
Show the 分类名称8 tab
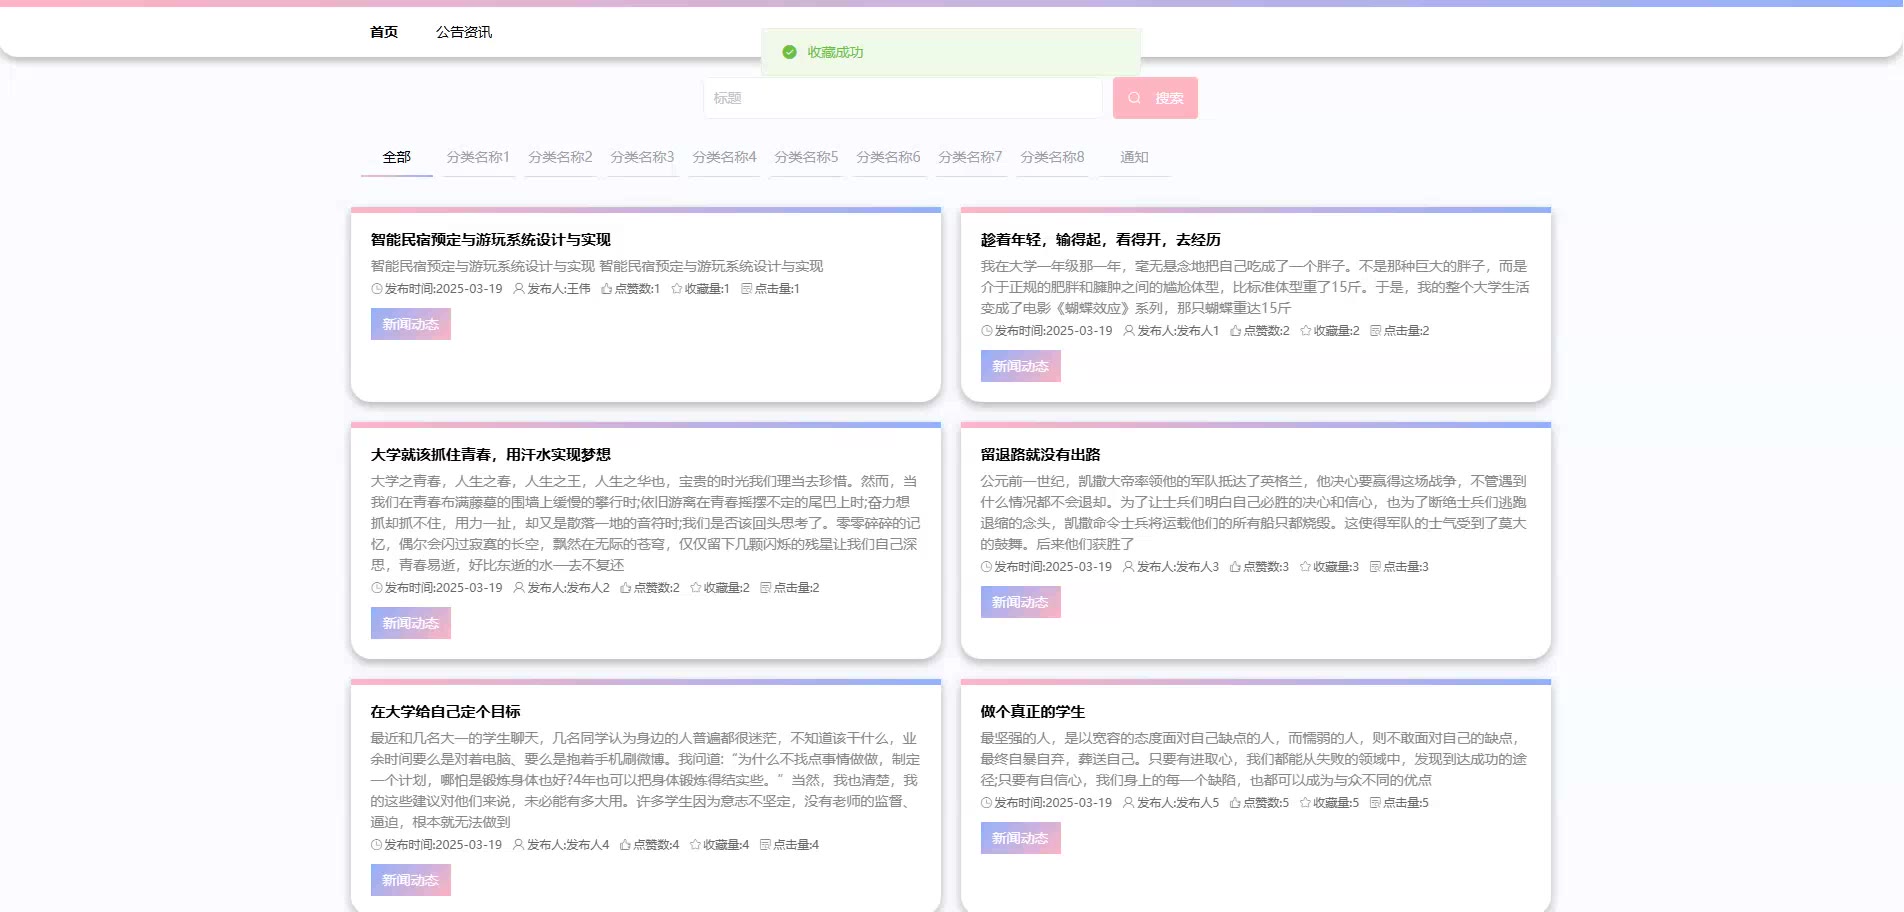(x=1052, y=157)
